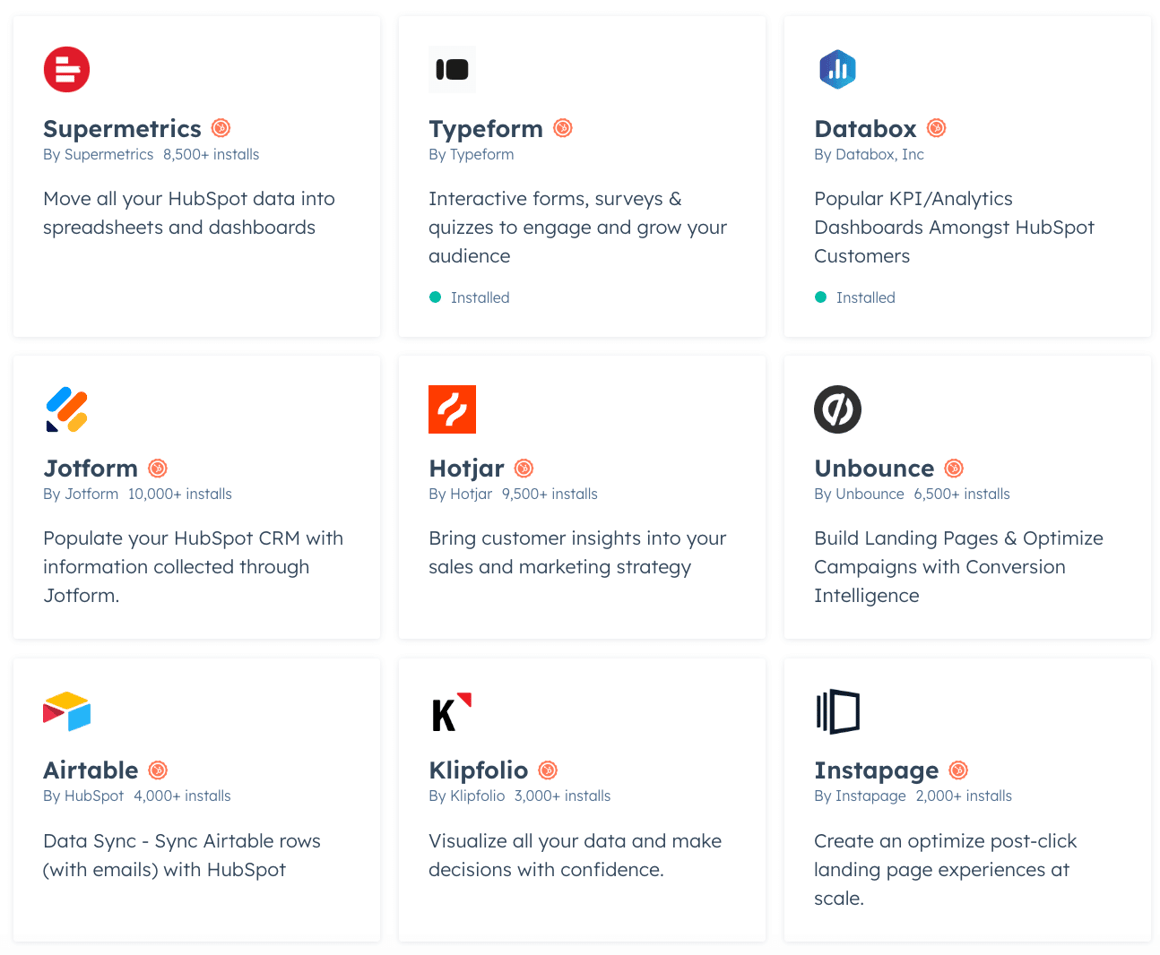Click the Klipfolio app logo
The image size is (1160, 955).
tap(452, 711)
